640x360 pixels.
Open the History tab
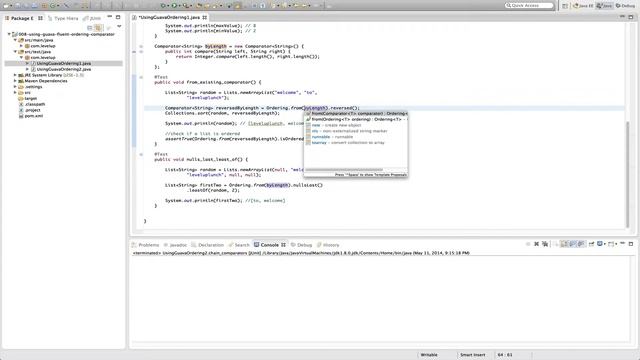[x=328, y=245]
